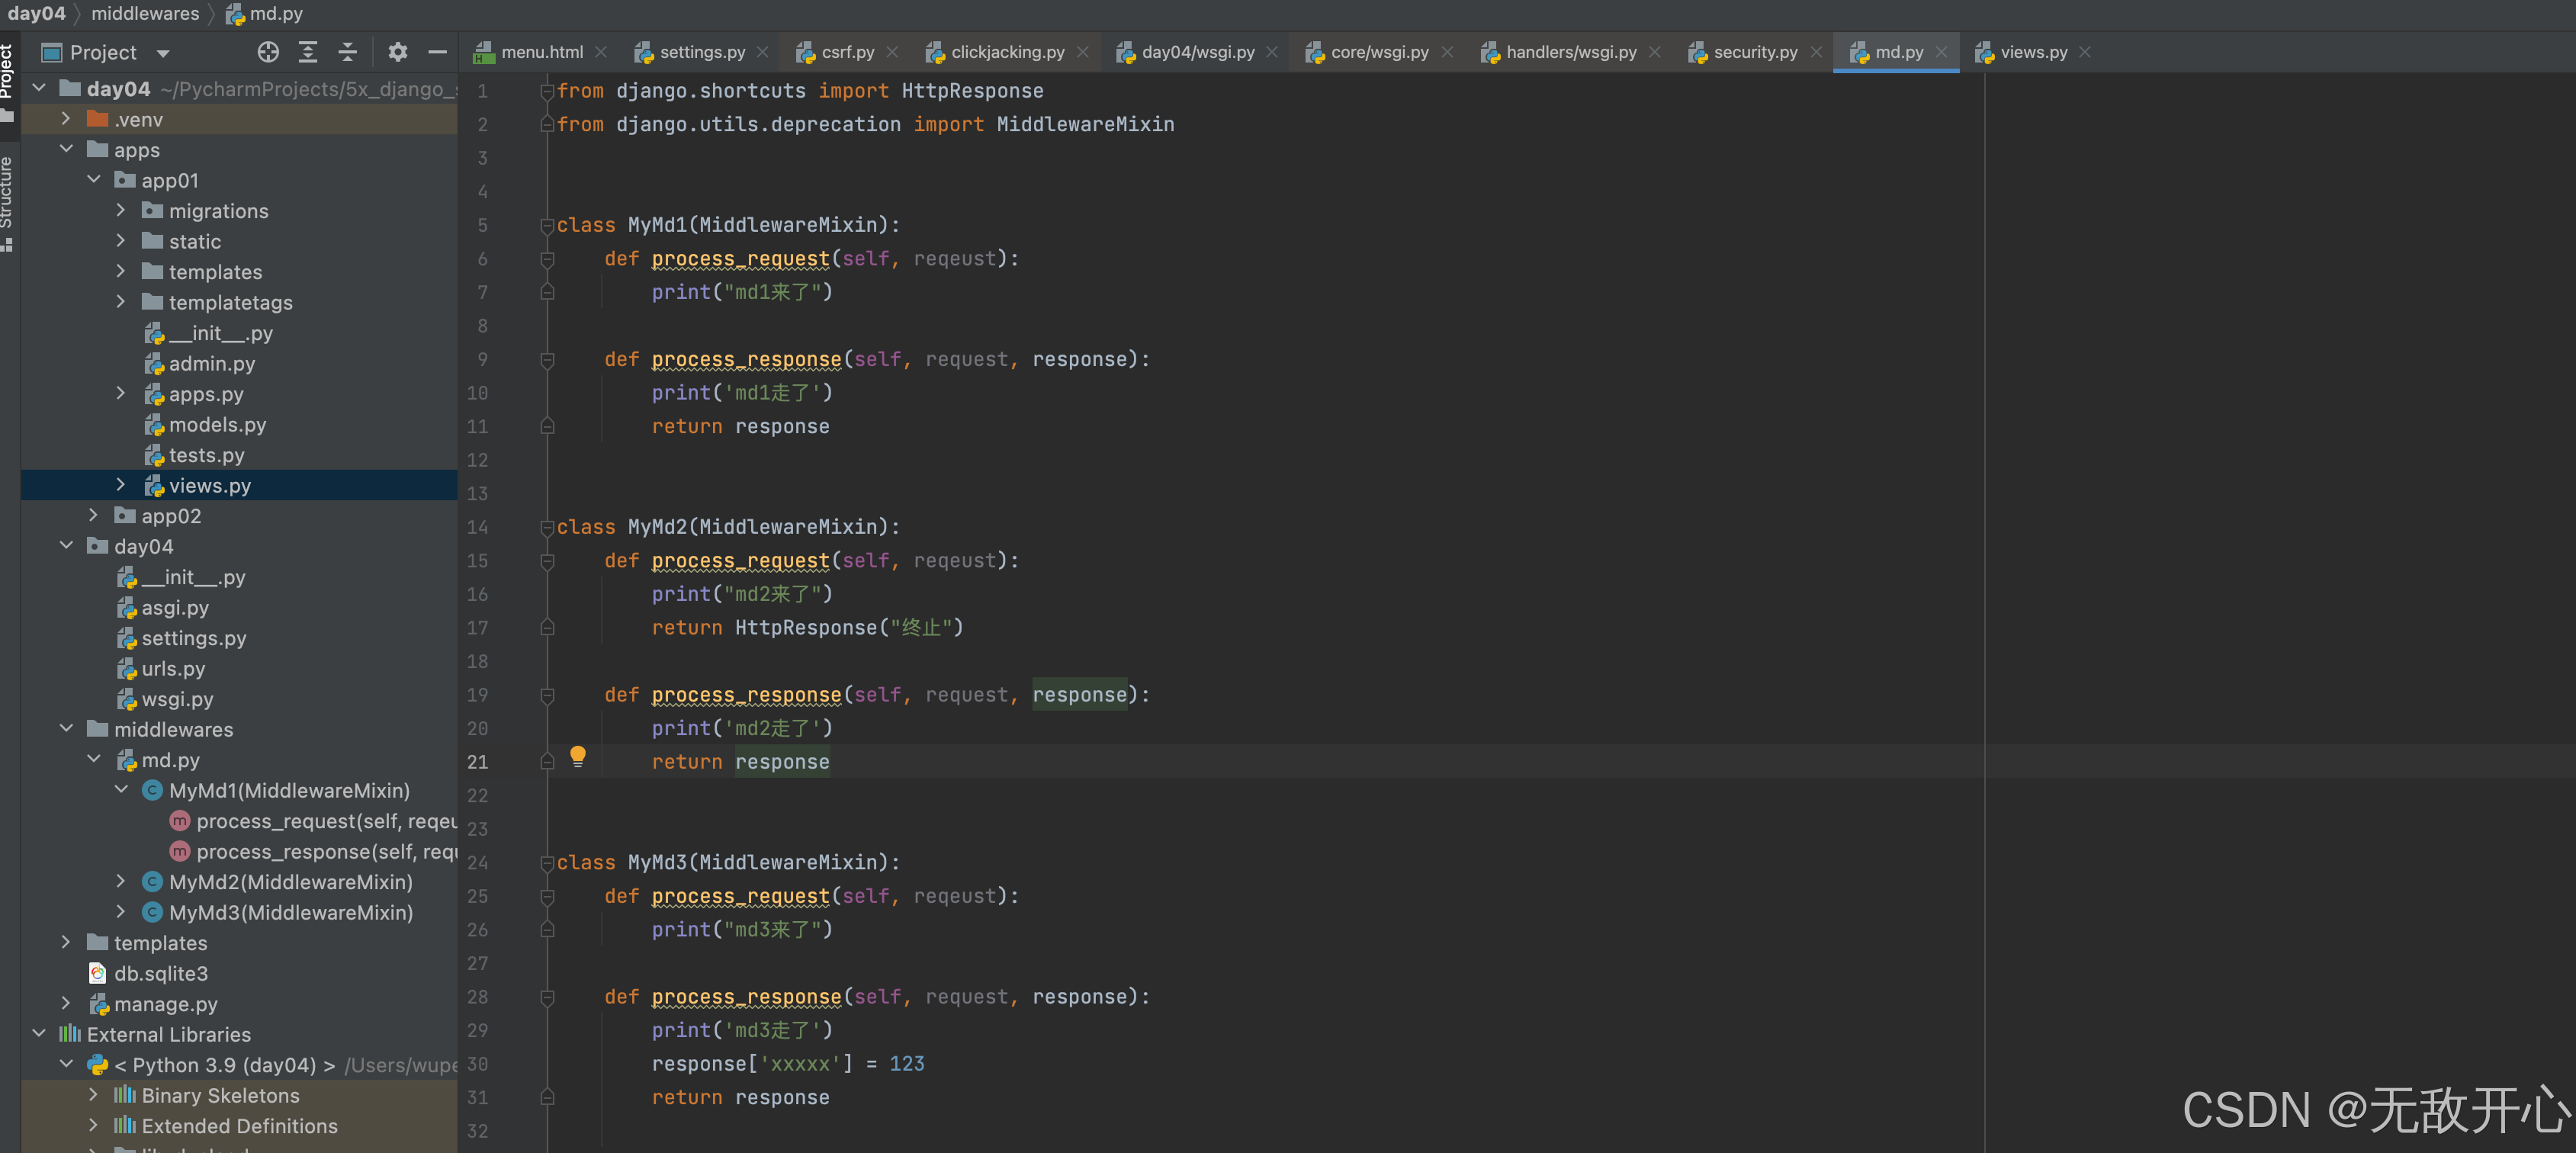
Task: Click the Binary Skeletons library icon
Action: click(x=125, y=1095)
